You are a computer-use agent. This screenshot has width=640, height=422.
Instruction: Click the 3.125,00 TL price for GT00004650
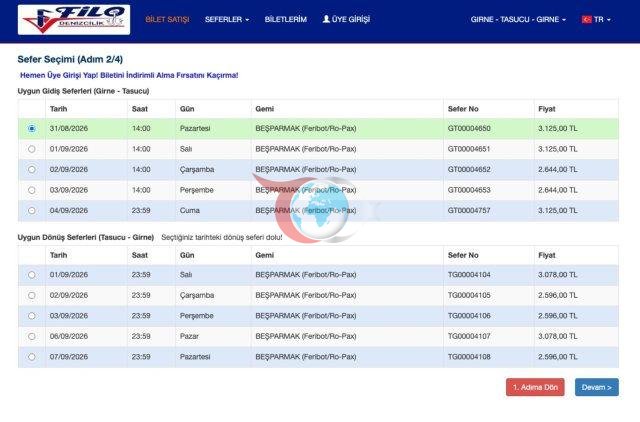click(558, 129)
